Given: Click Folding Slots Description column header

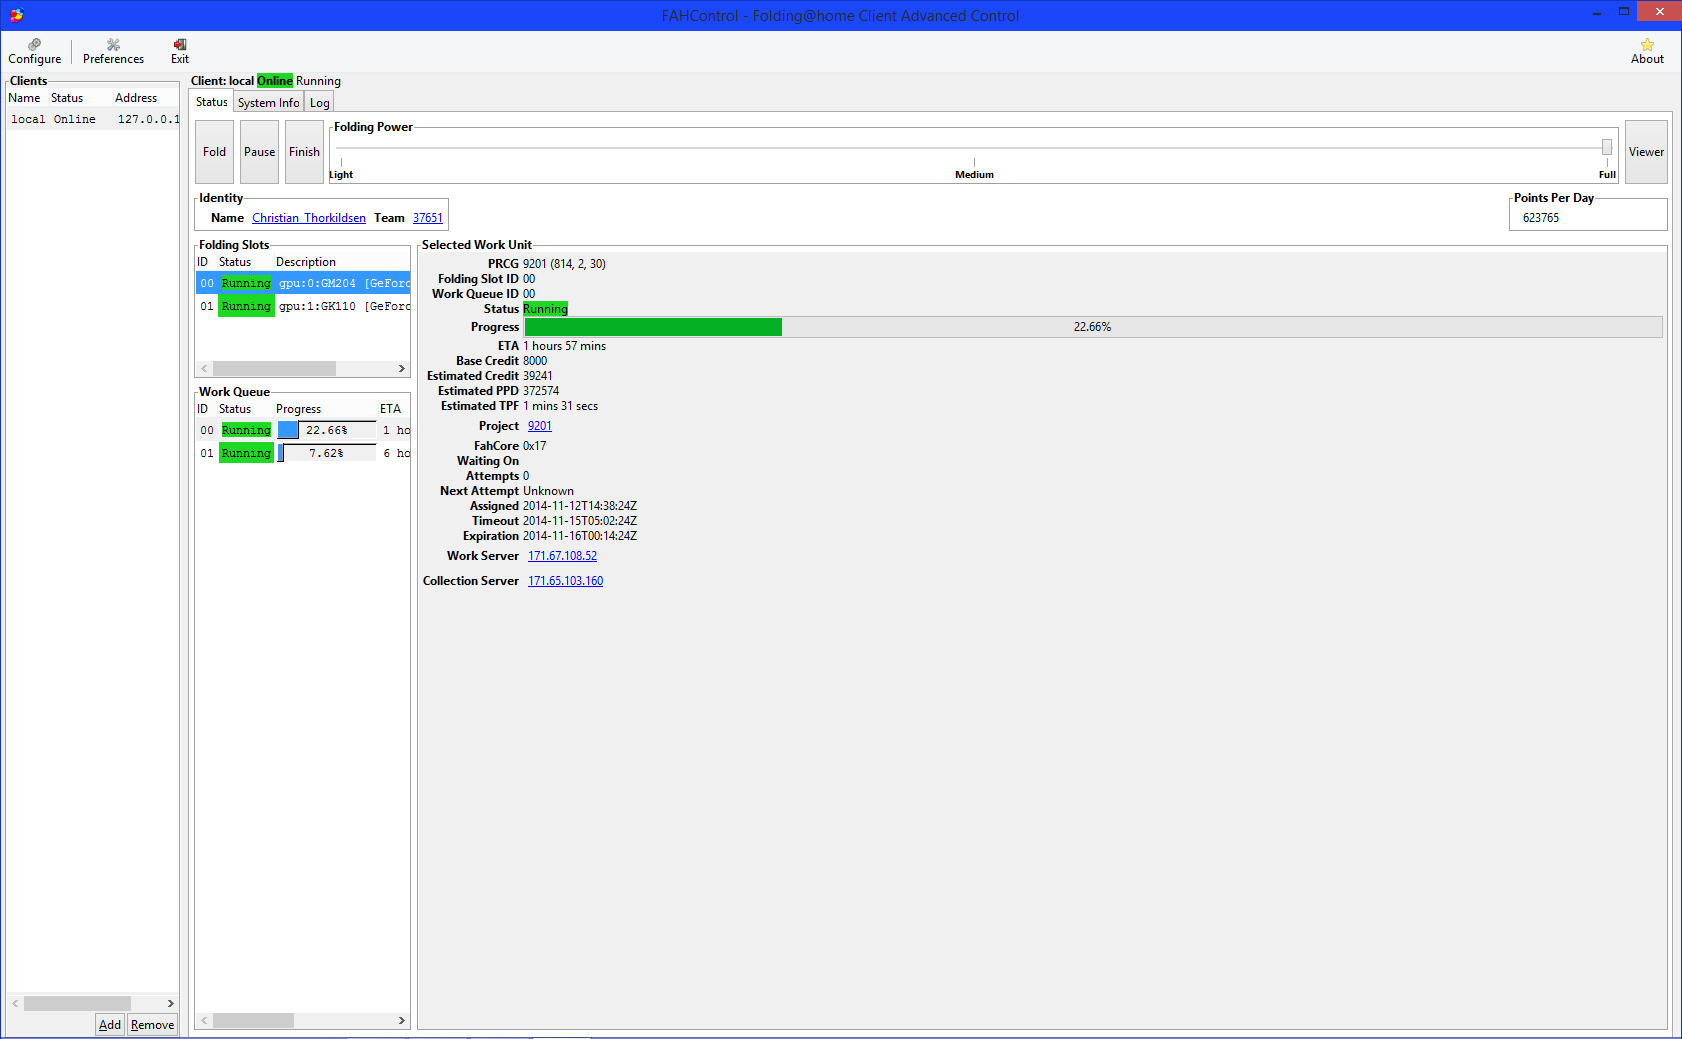Looking at the screenshot, I should click(306, 262).
